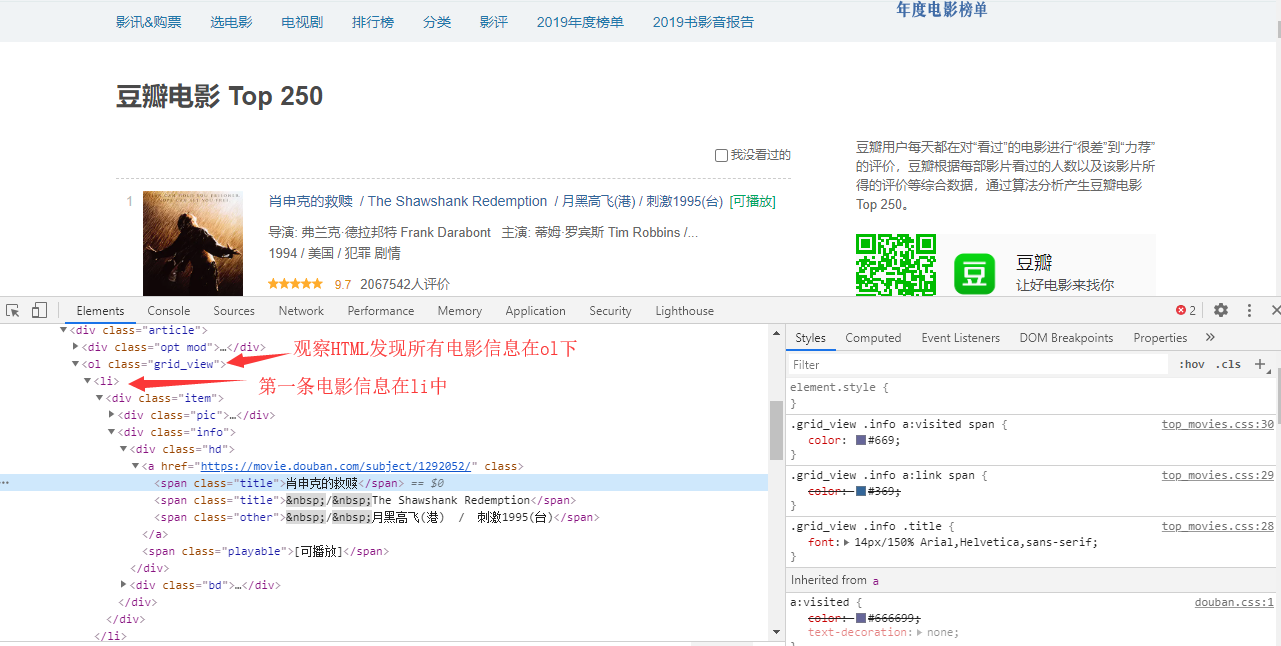
Task: Open the 分类 nav link
Action: click(437, 21)
